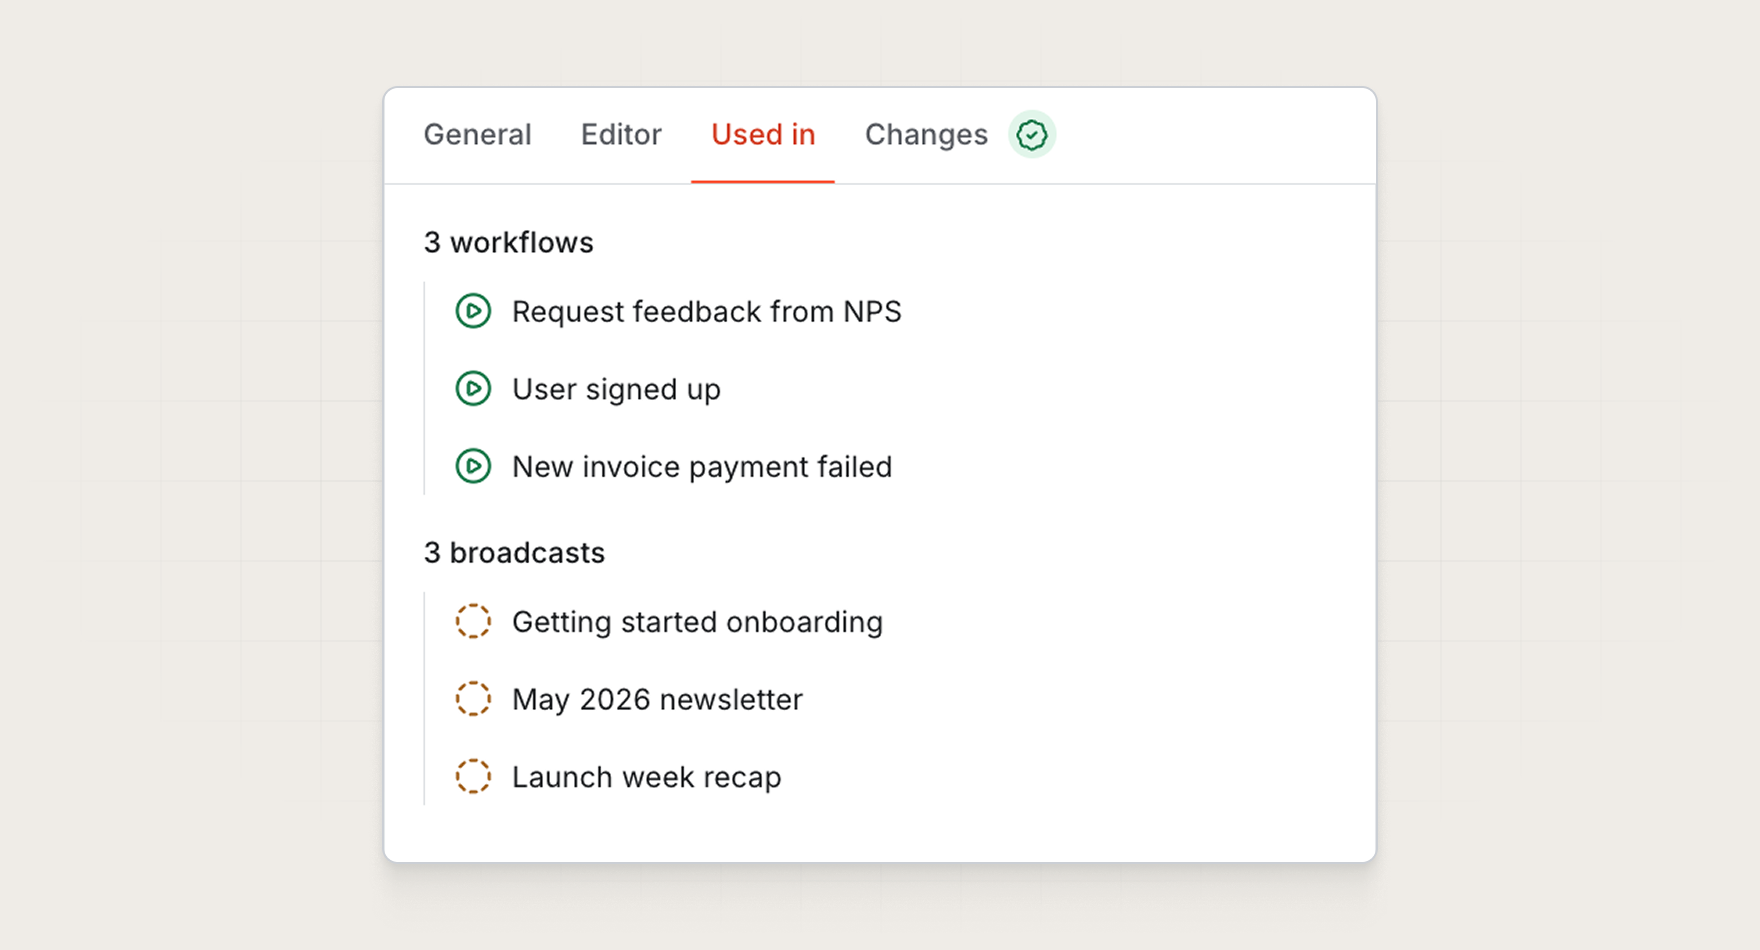This screenshot has height=950, width=1760.
Task: Click the 3 broadcasts section heading
Action: tap(514, 553)
